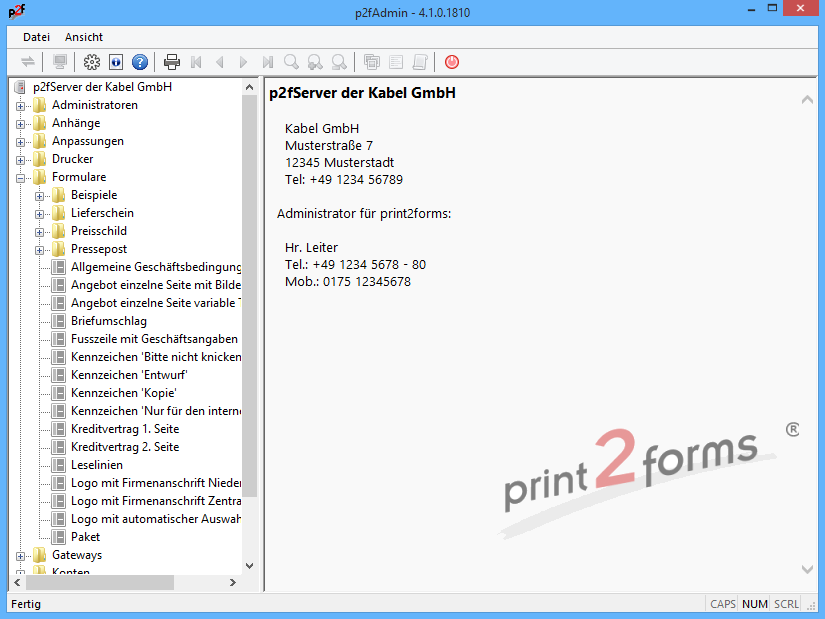Screen dimensions: 825x619
Task: Expand the Beispiele subfolder
Action: 40,196
